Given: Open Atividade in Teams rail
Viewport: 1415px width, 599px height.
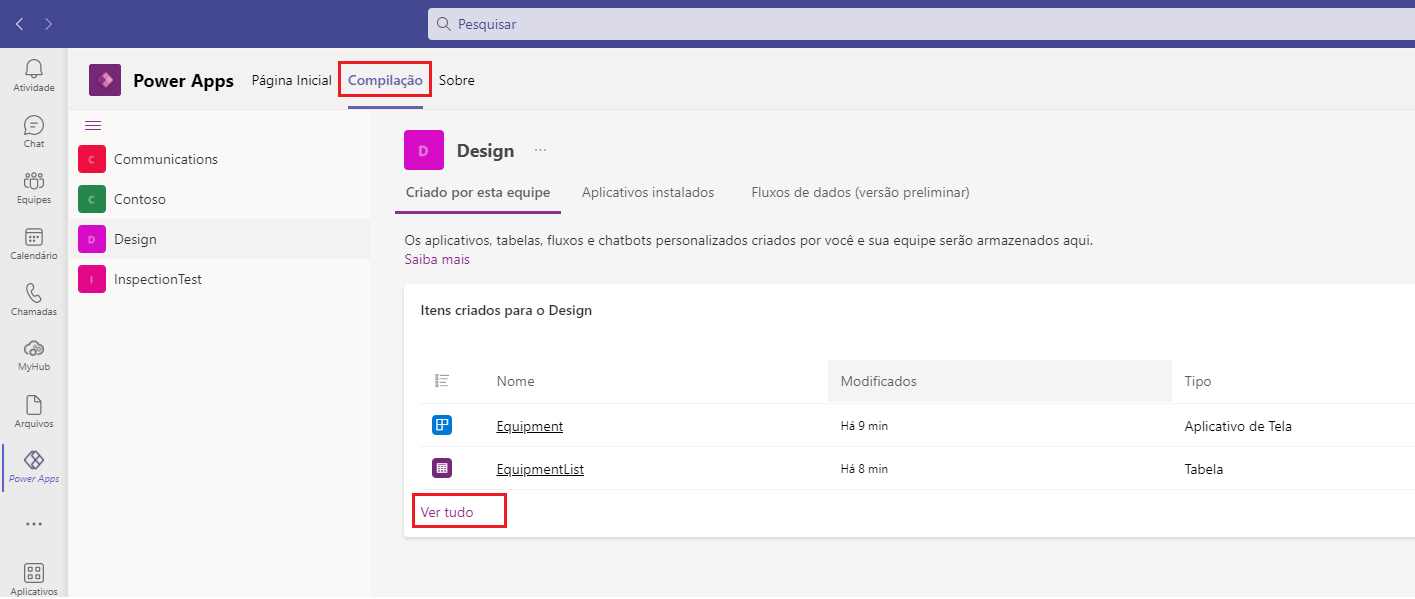Looking at the screenshot, I should 34,75.
